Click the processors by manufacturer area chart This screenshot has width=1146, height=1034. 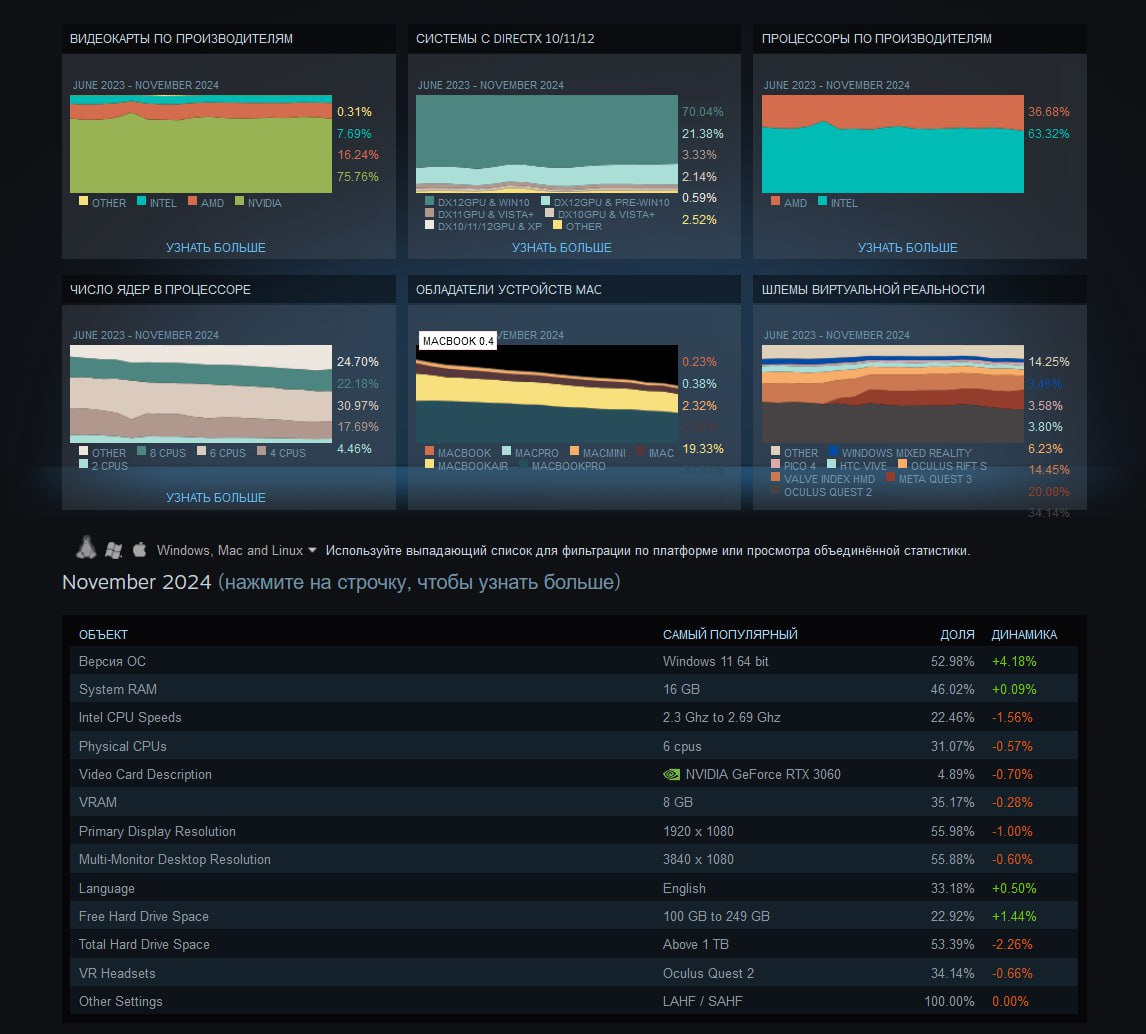point(892,144)
